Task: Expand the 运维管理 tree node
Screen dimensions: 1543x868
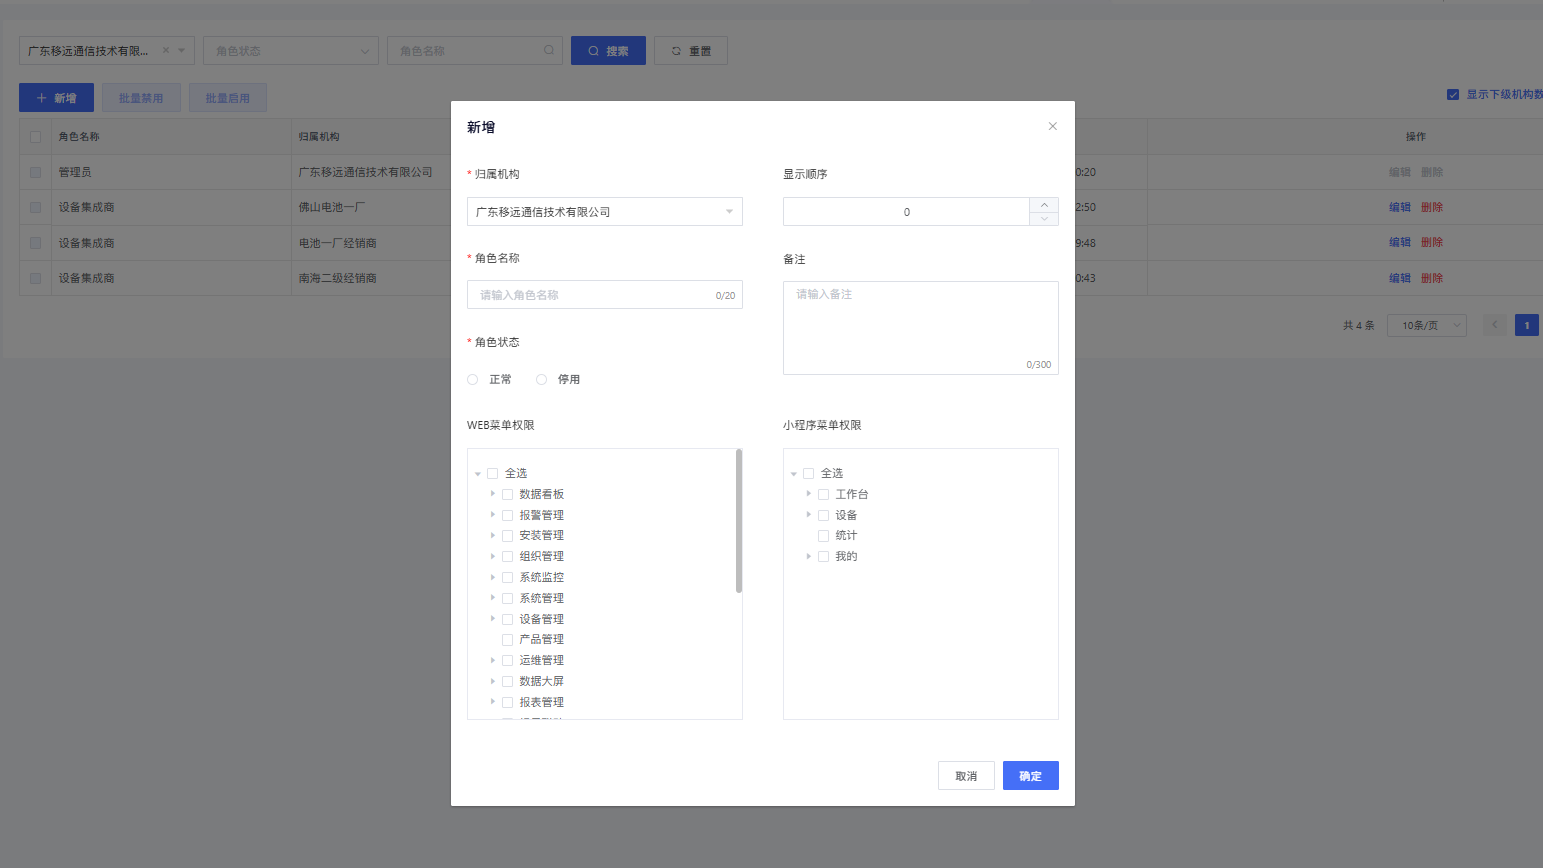Action: point(493,660)
